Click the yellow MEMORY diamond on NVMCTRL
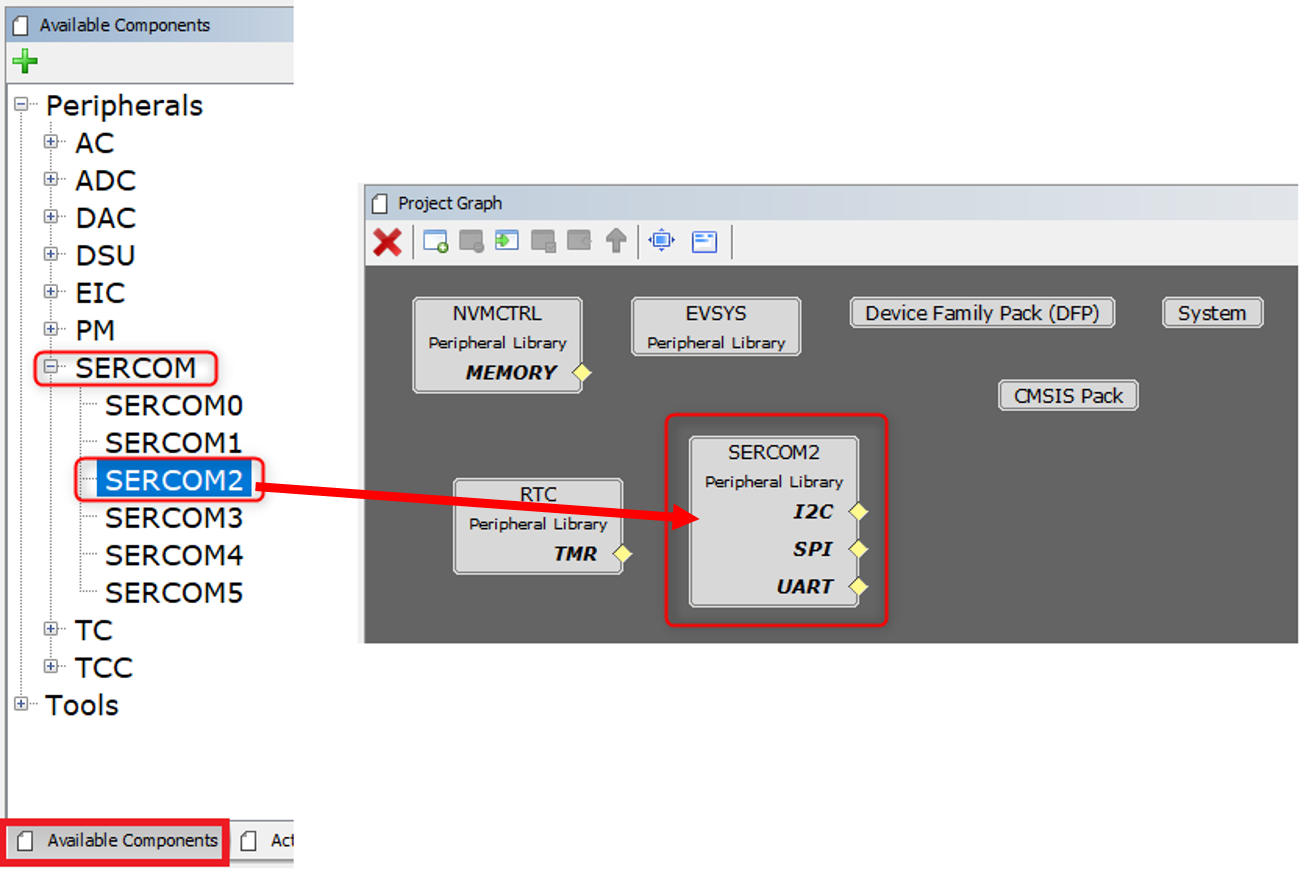The height and width of the screenshot is (873, 1306). [x=582, y=373]
